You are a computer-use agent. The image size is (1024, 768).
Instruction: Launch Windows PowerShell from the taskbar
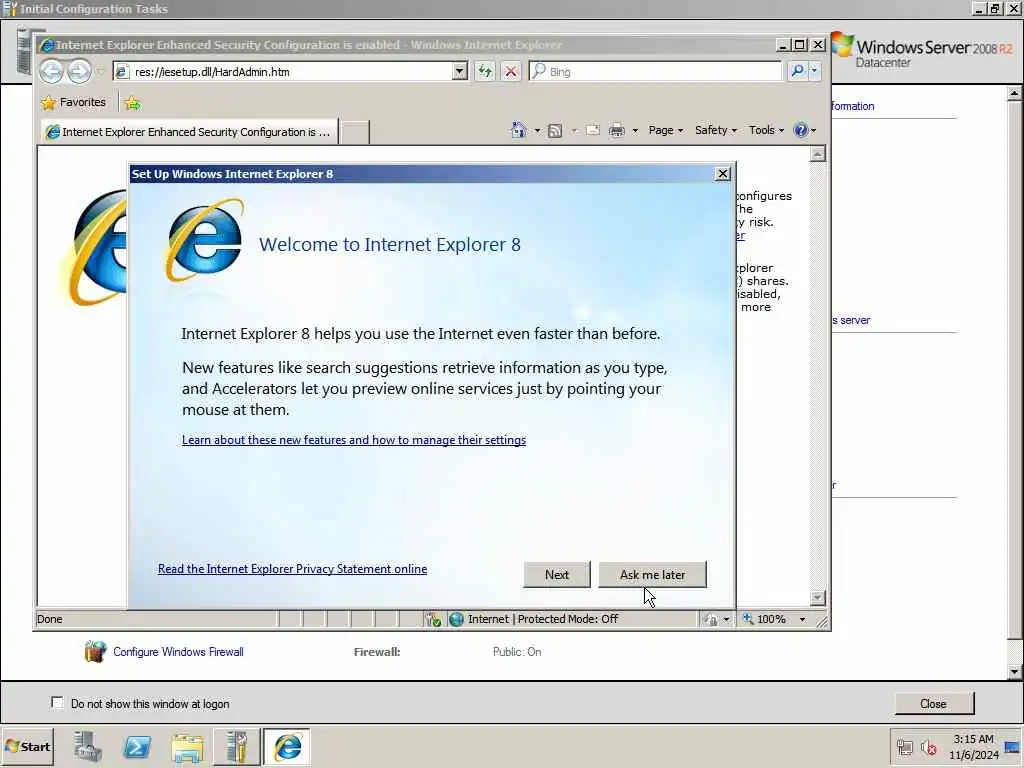pos(137,746)
